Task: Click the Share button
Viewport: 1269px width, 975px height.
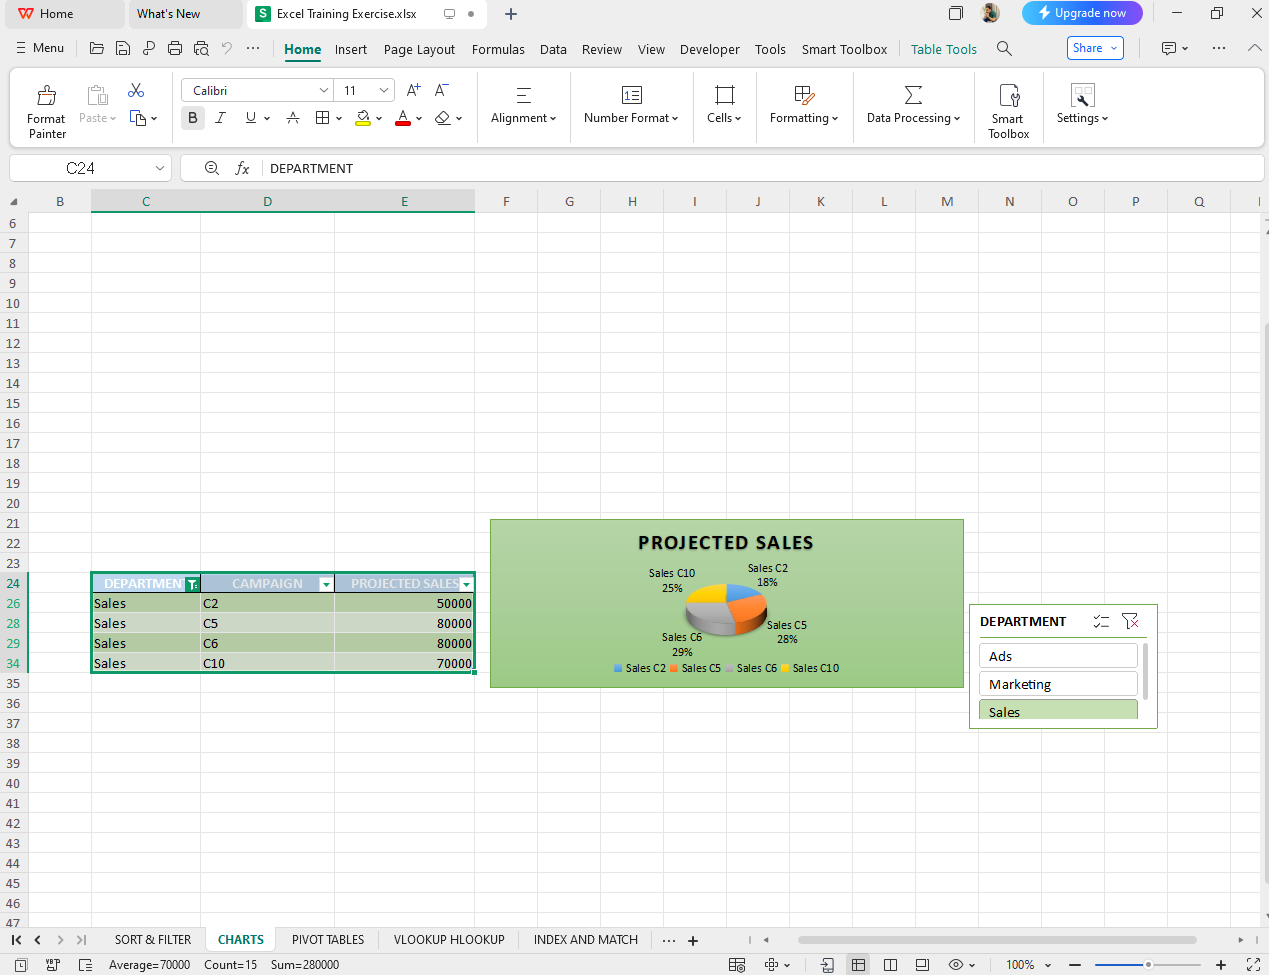Action: coord(1097,48)
